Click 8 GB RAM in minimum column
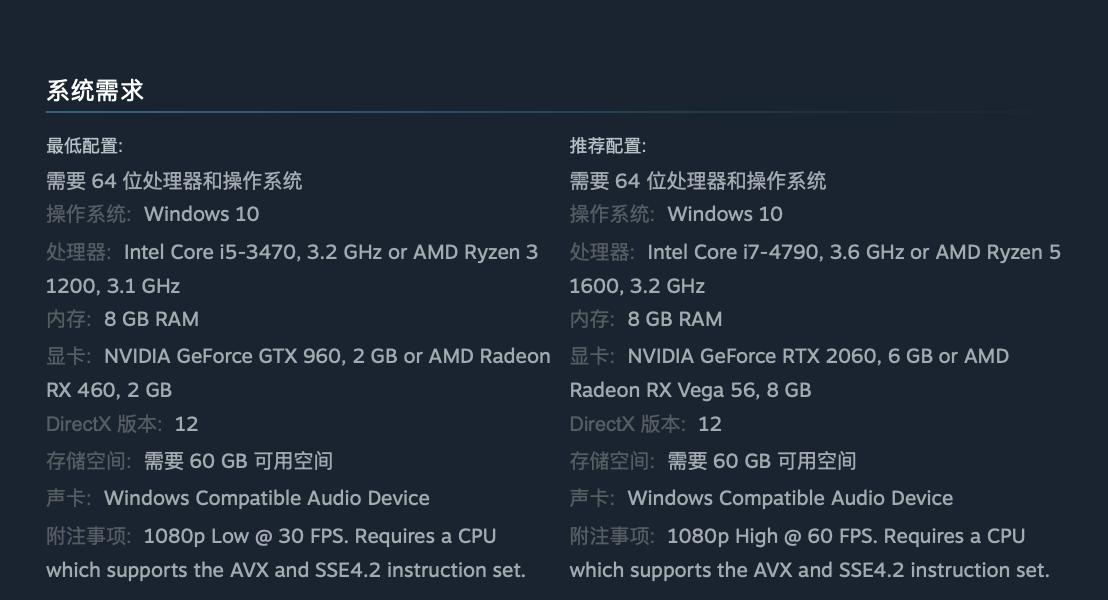This screenshot has height=600, width=1108. [151, 319]
